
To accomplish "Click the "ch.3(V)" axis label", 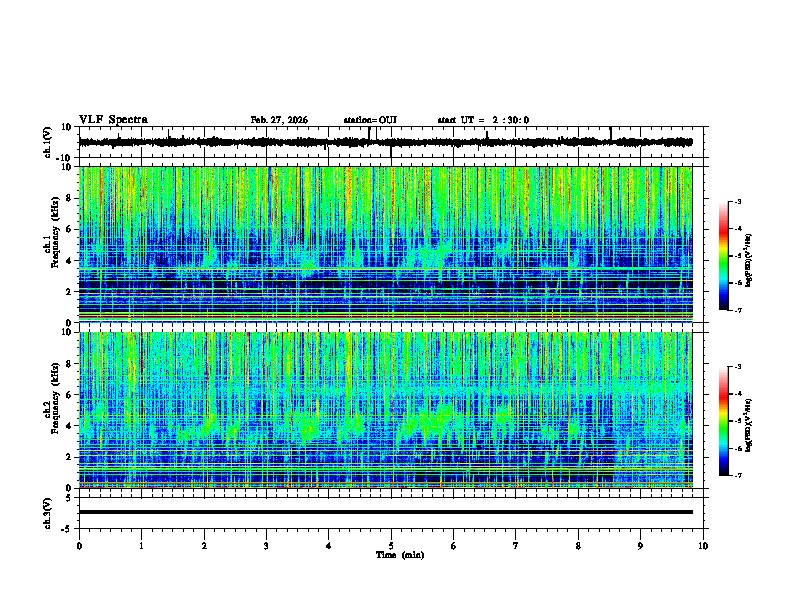I will pos(48,513).
